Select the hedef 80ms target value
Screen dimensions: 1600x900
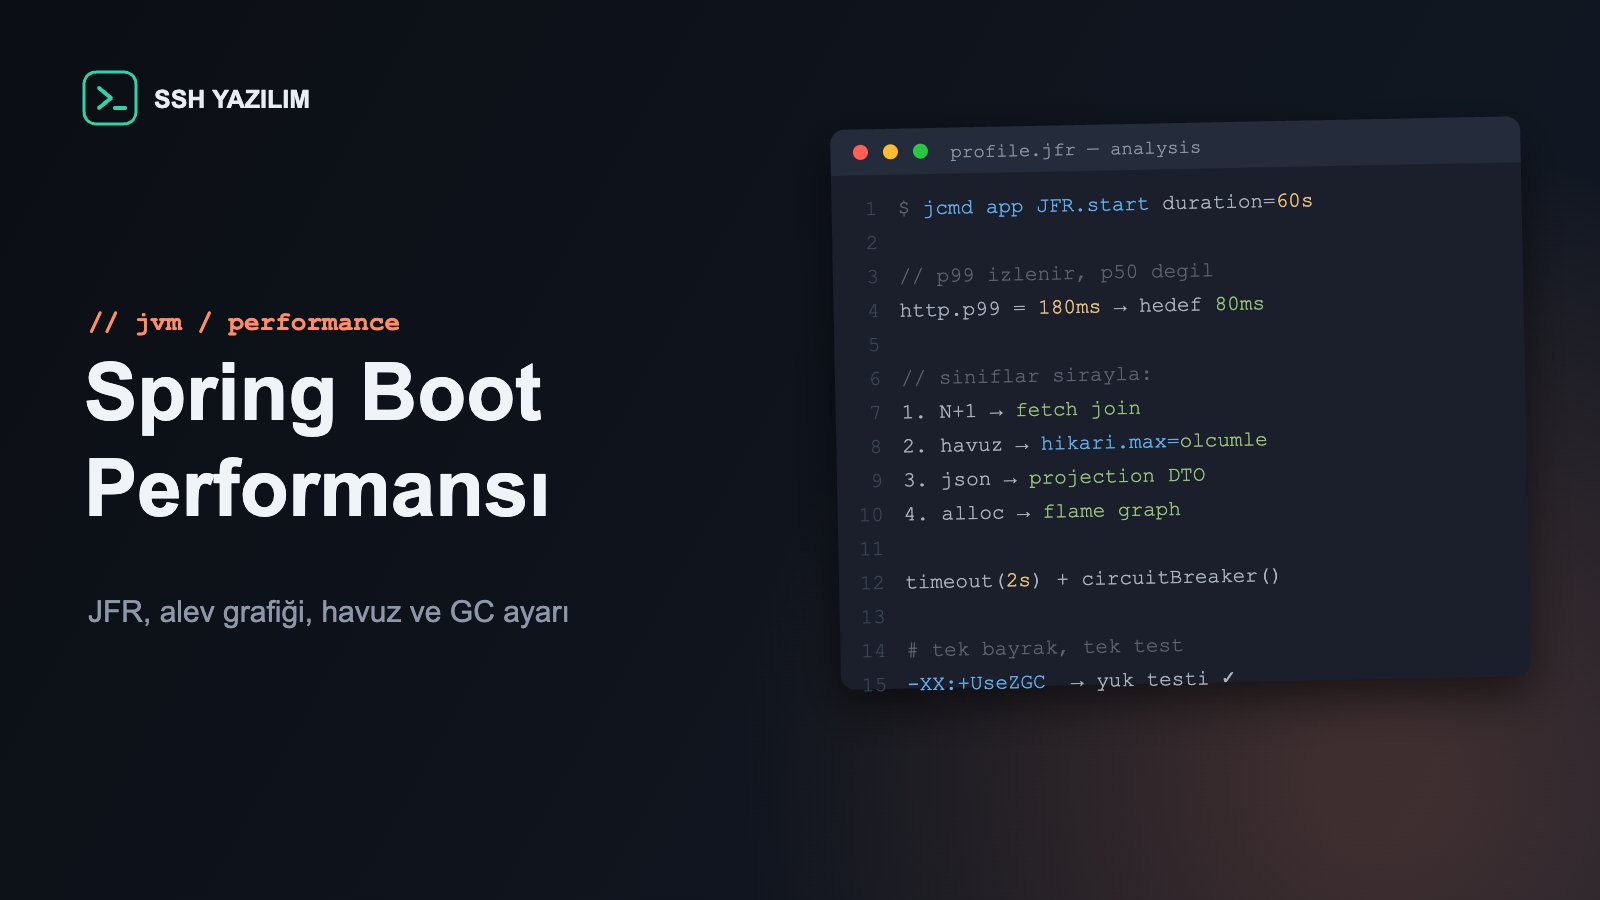click(1201, 304)
